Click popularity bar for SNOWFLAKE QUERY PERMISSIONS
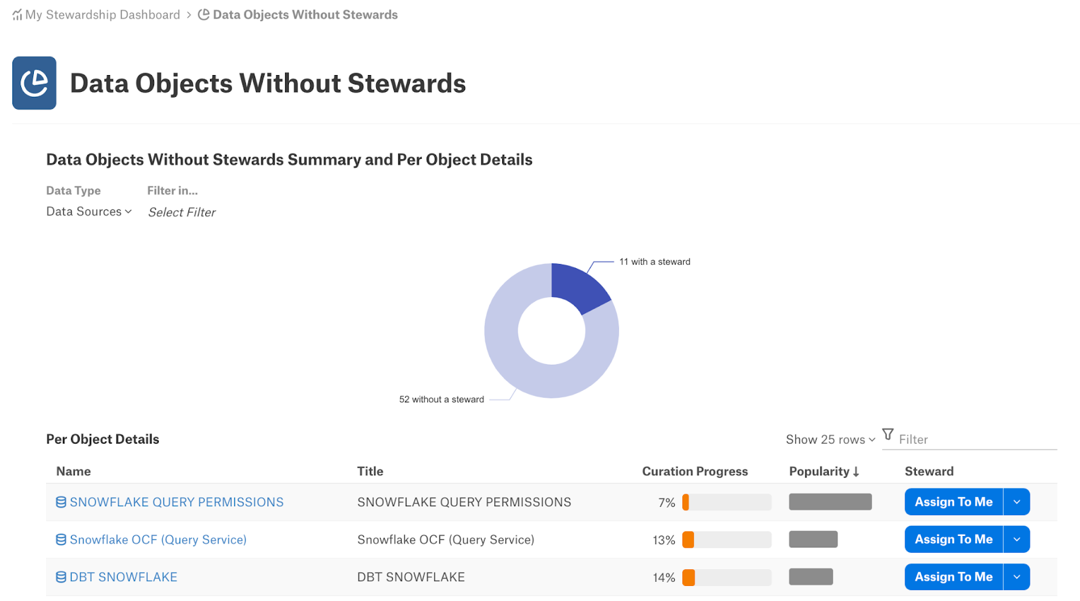This screenshot has height=601, width=1080. point(830,502)
